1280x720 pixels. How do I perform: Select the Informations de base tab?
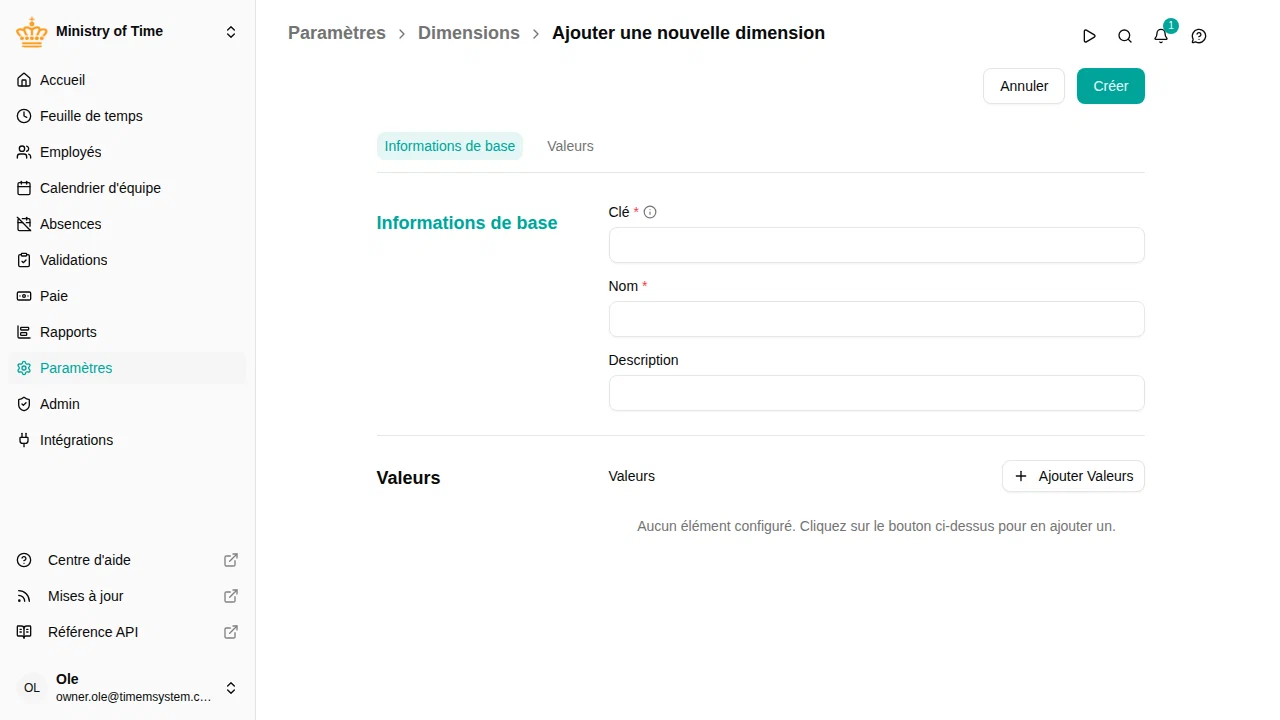click(450, 146)
